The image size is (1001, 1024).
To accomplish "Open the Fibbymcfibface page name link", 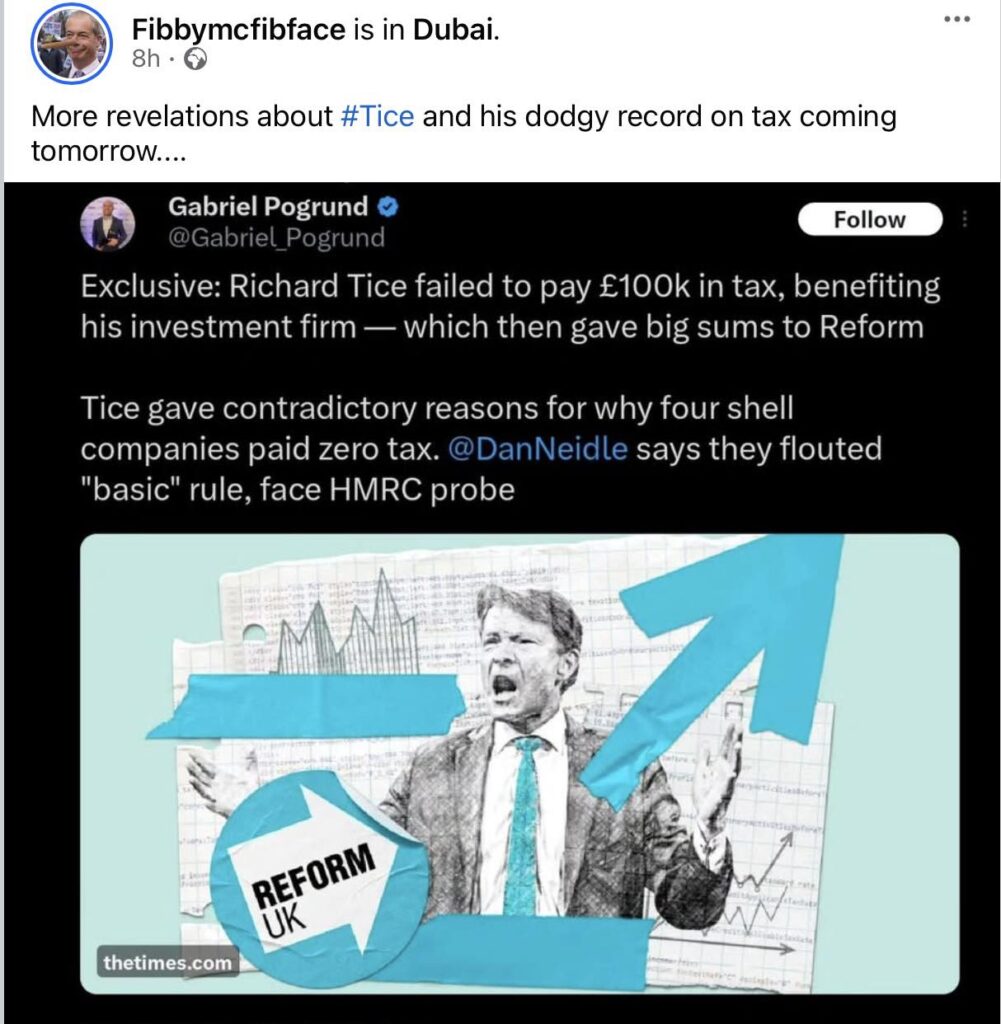I will (238, 29).
